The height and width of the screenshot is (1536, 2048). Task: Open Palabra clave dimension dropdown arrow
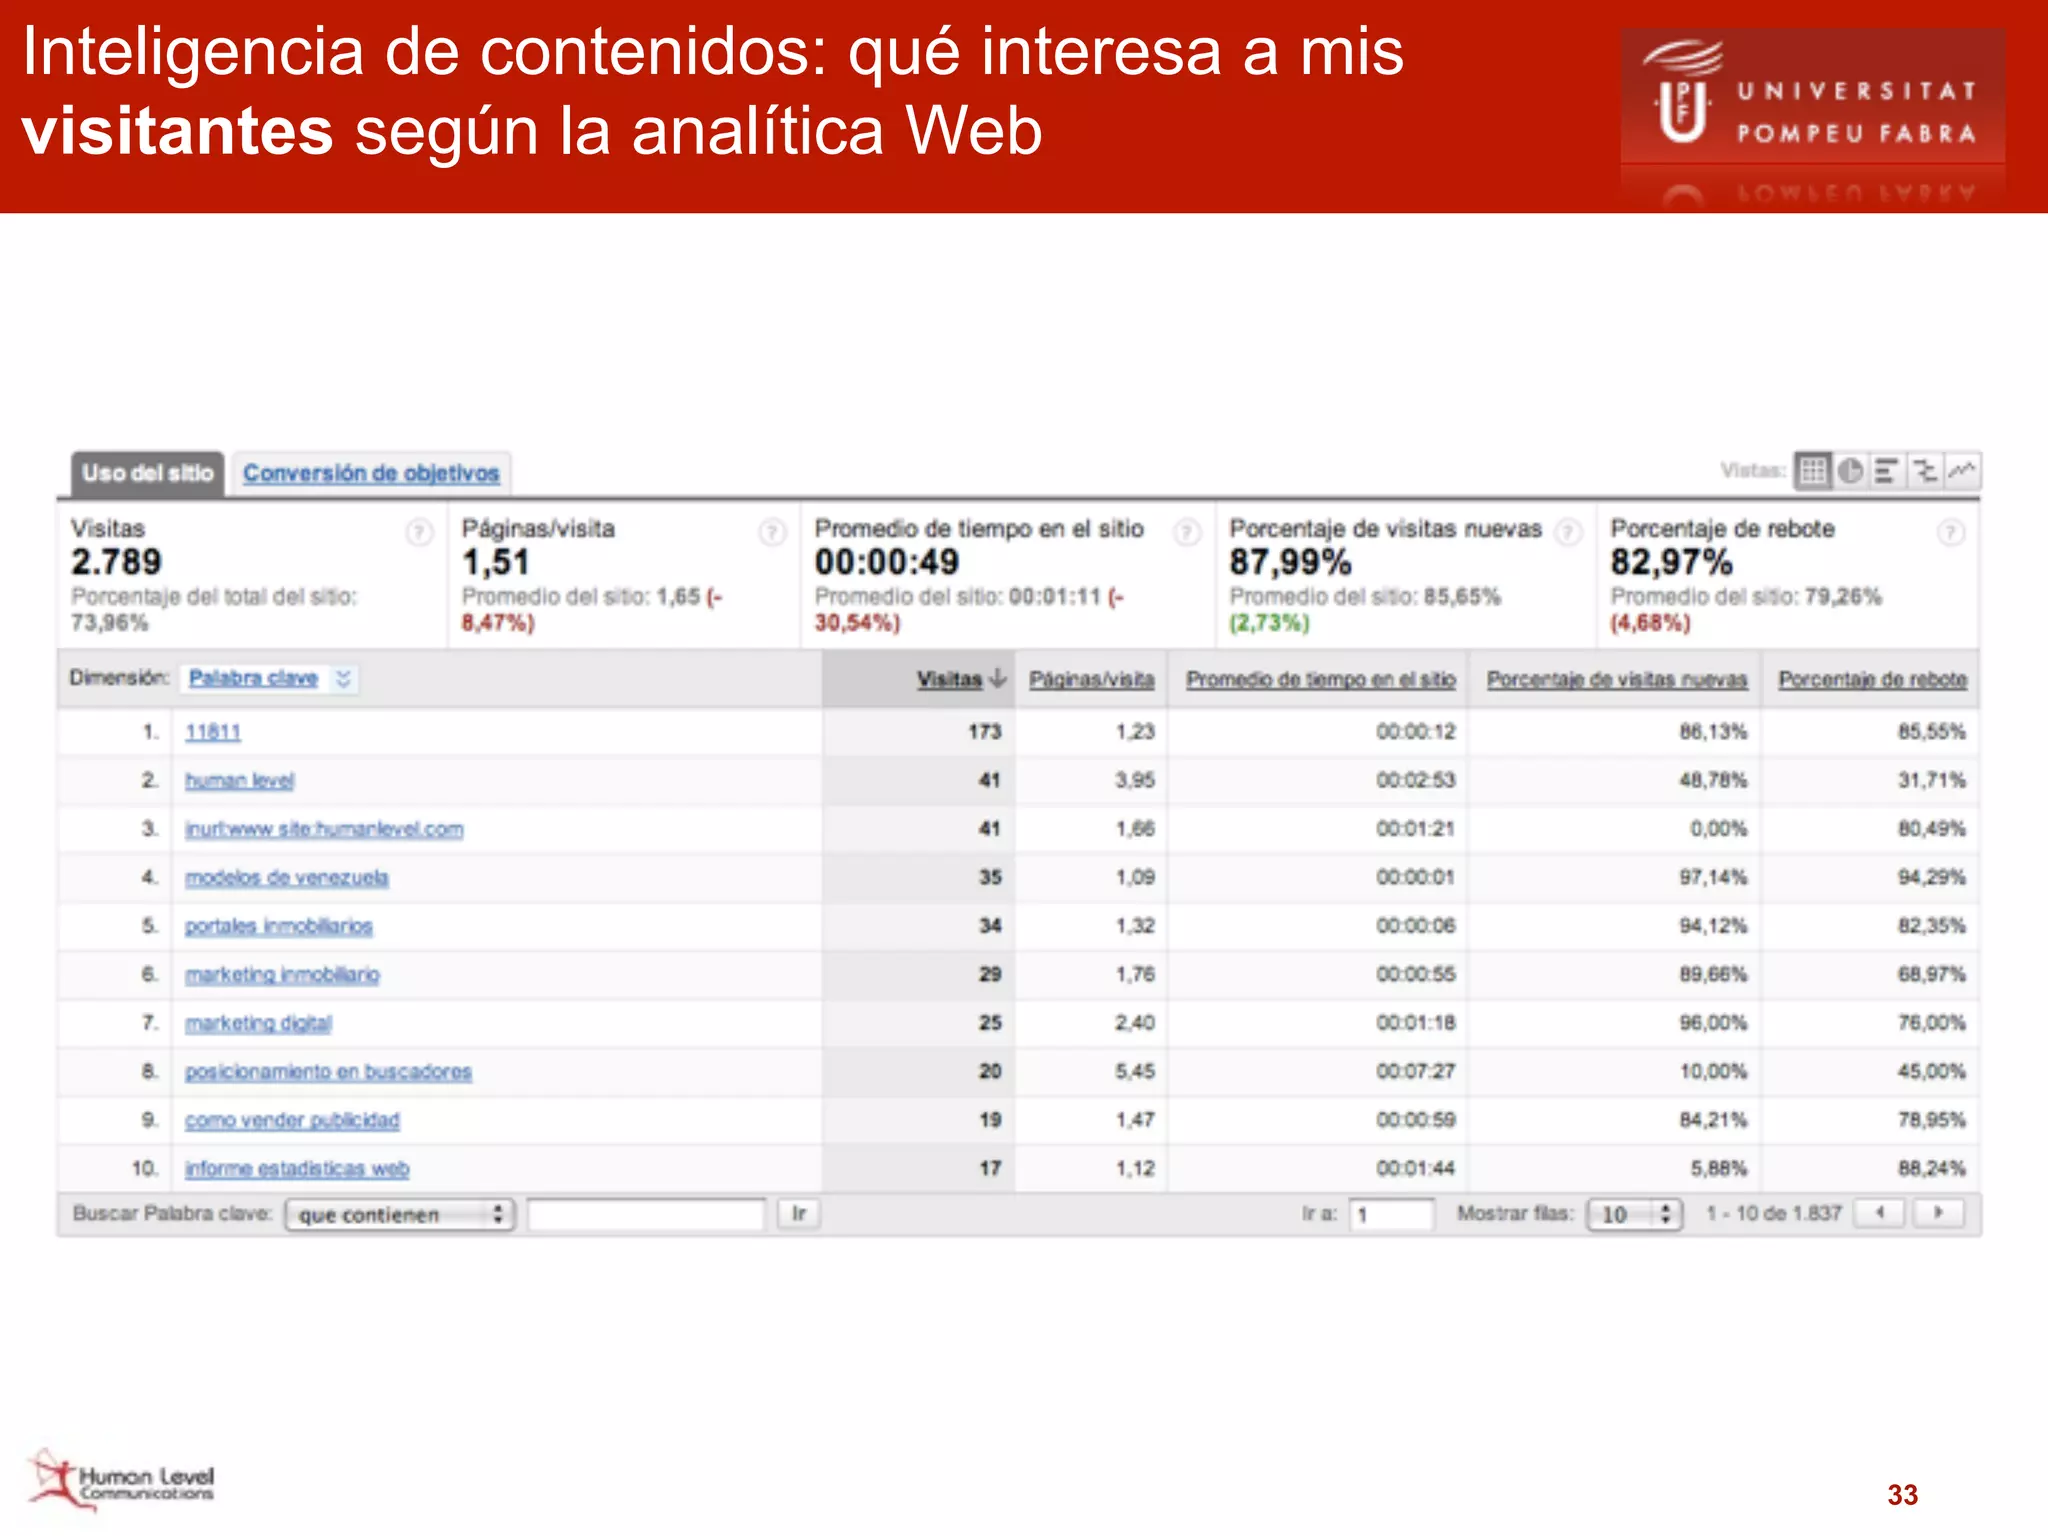[343, 679]
